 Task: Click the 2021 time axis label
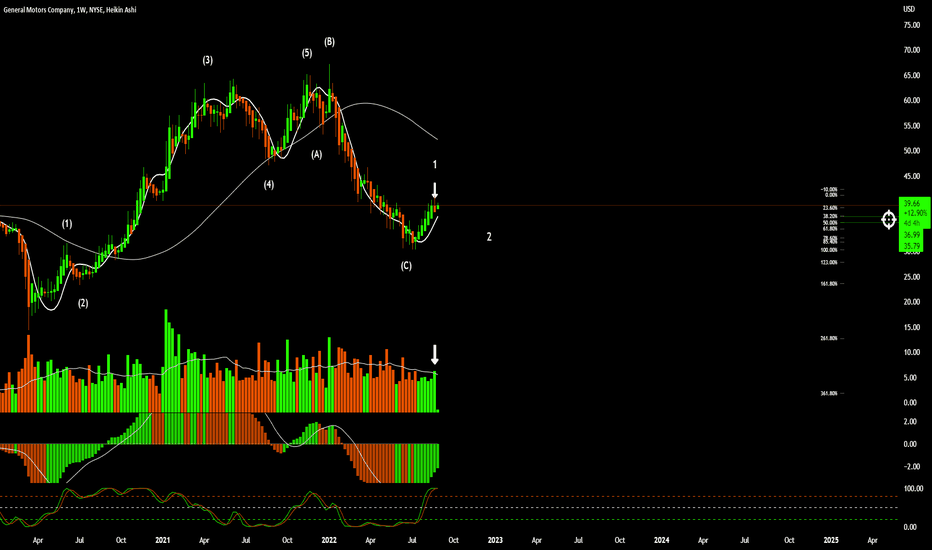tap(162, 540)
